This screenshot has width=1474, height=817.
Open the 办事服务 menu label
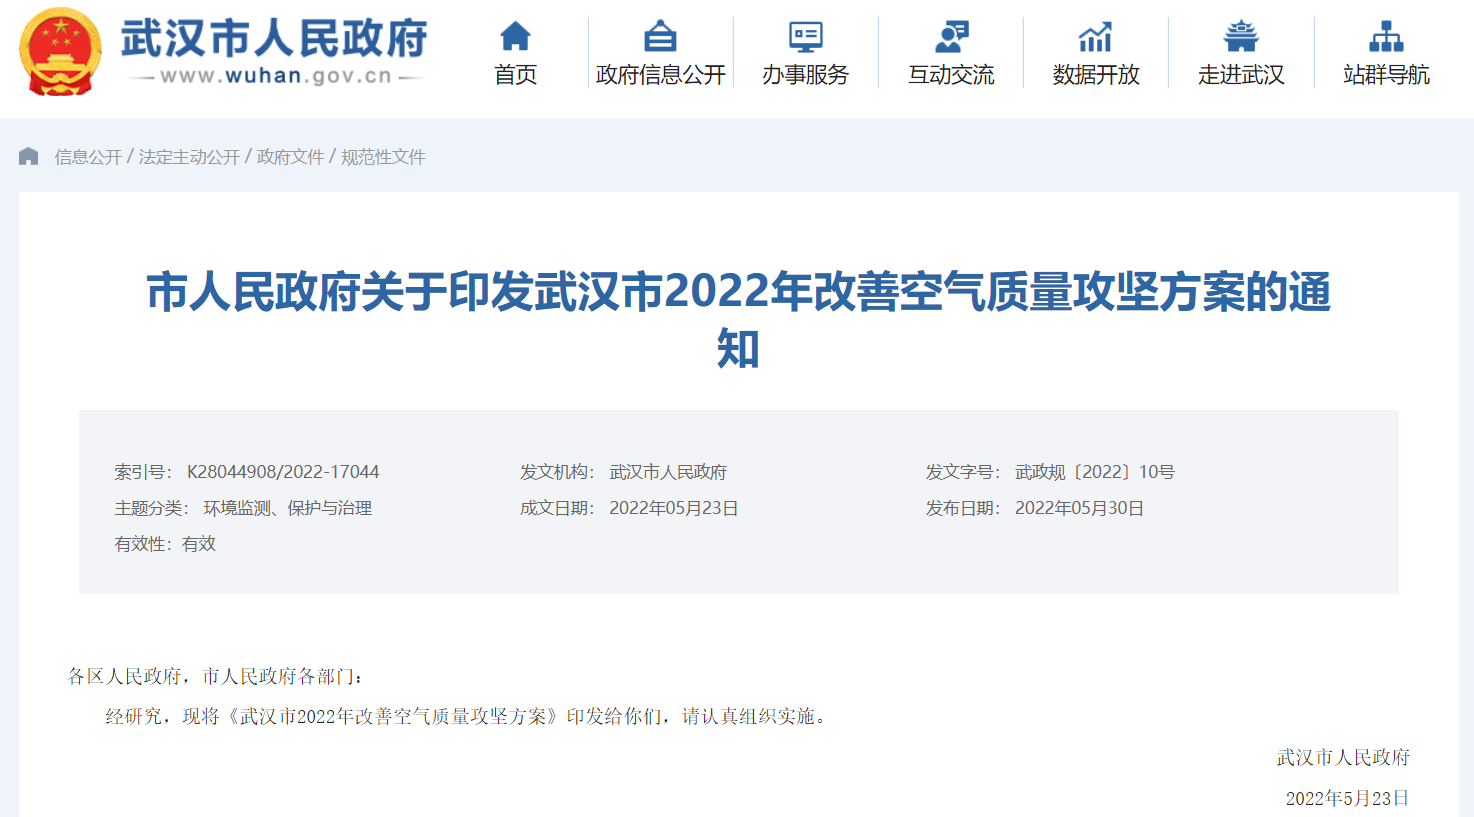point(805,75)
